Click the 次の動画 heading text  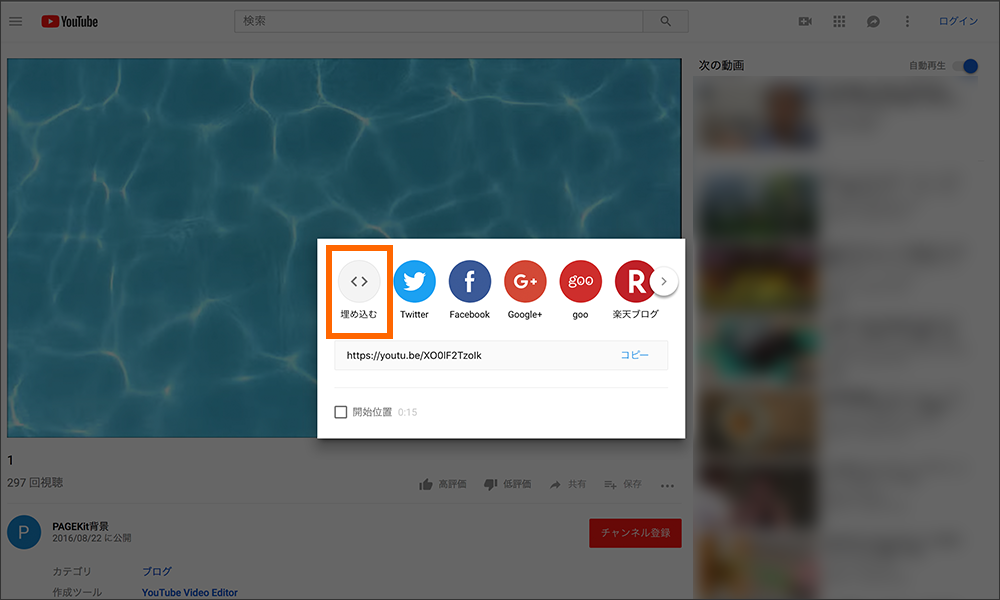pyautogui.click(x=721, y=65)
